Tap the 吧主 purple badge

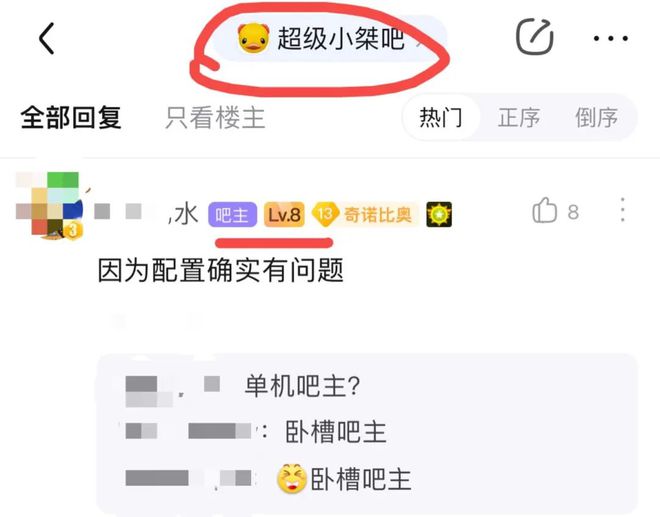(x=232, y=215)
